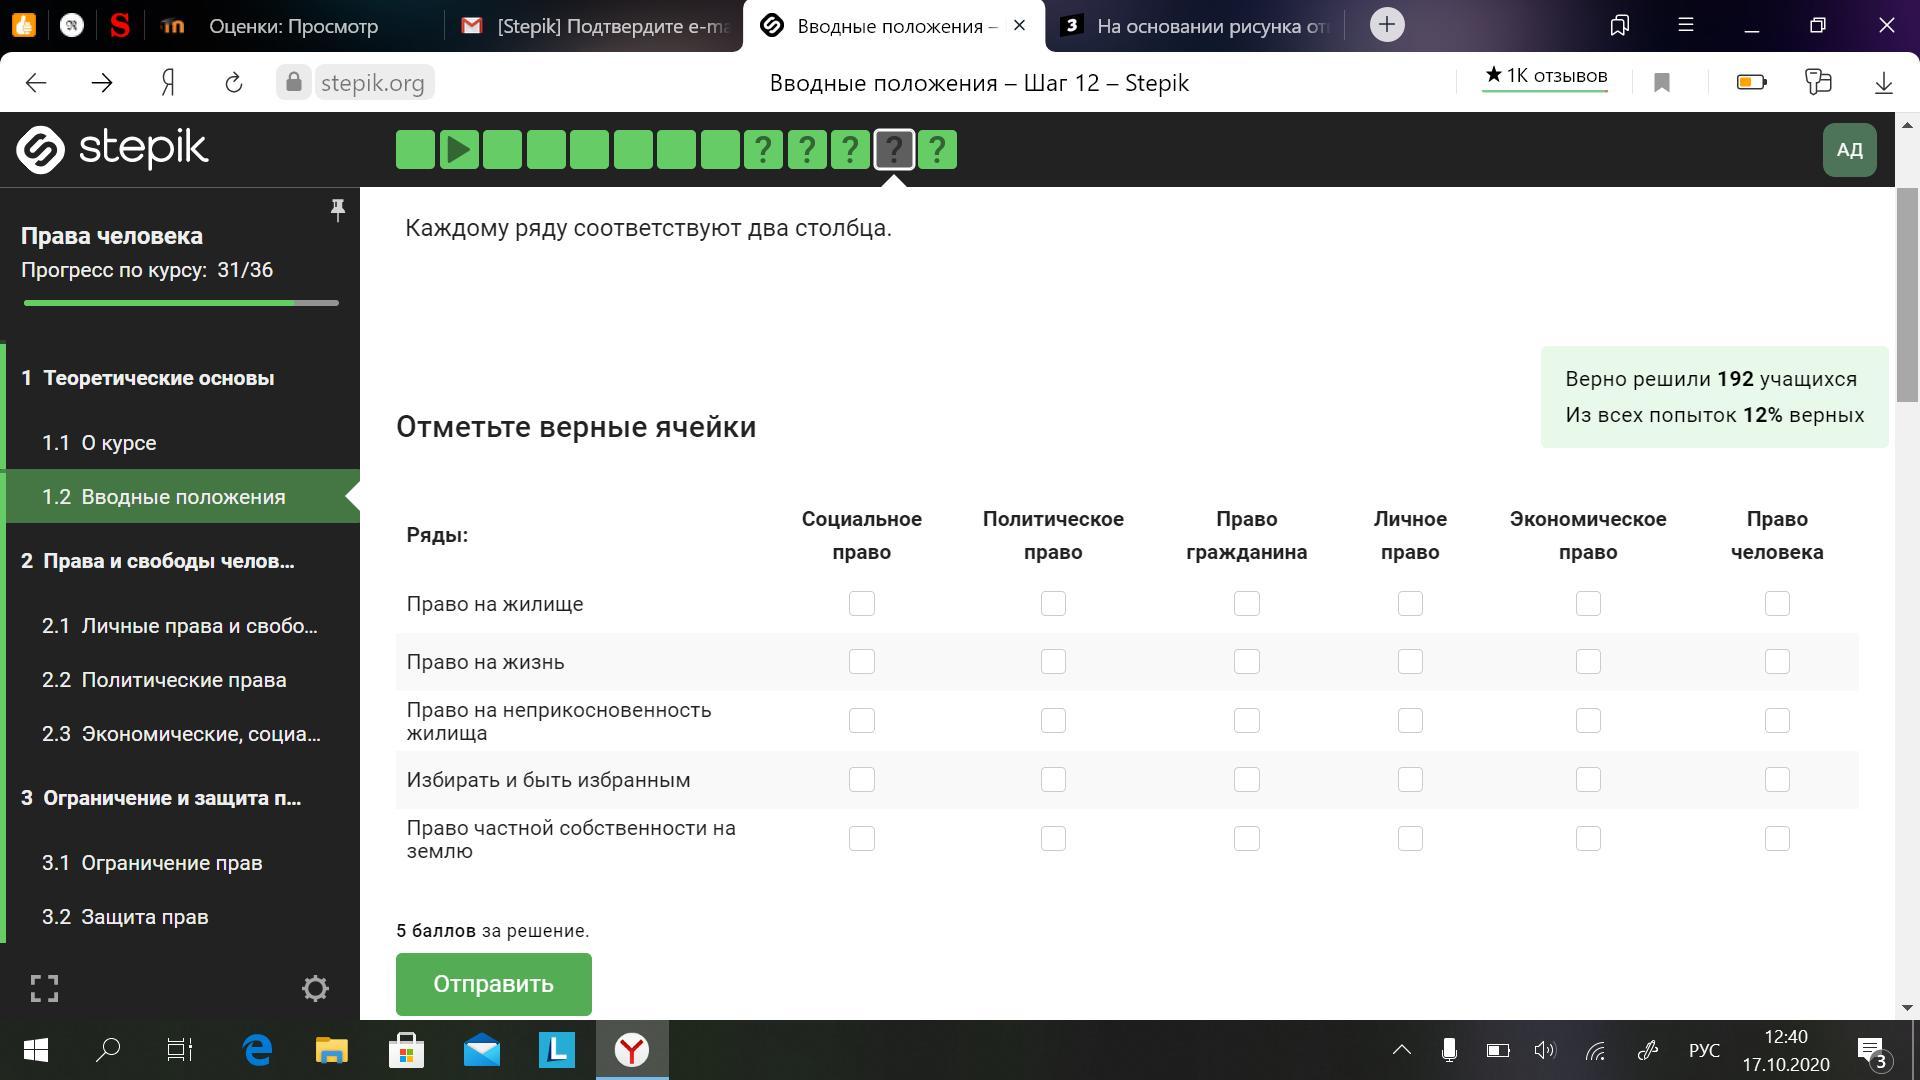Check Экономическое право for частной собственности на землю
The height and width of the screenshot is (1080, 1920).
[1588, 838]
